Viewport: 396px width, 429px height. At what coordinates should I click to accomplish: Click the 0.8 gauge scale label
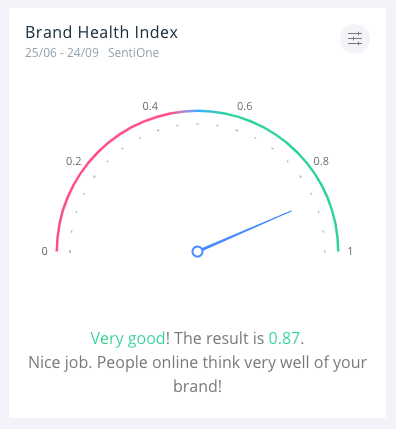pos(321,161)
